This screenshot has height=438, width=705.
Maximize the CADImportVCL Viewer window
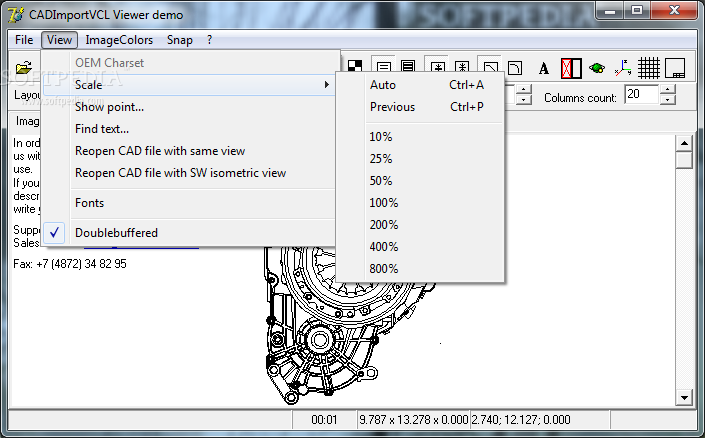coord(636,11)
